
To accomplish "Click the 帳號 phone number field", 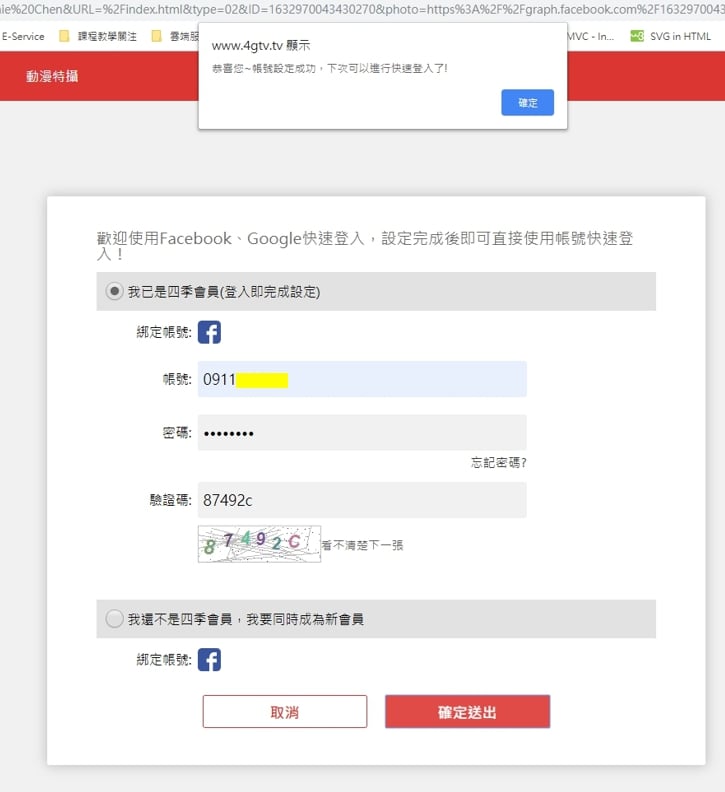I will (362, 380).
